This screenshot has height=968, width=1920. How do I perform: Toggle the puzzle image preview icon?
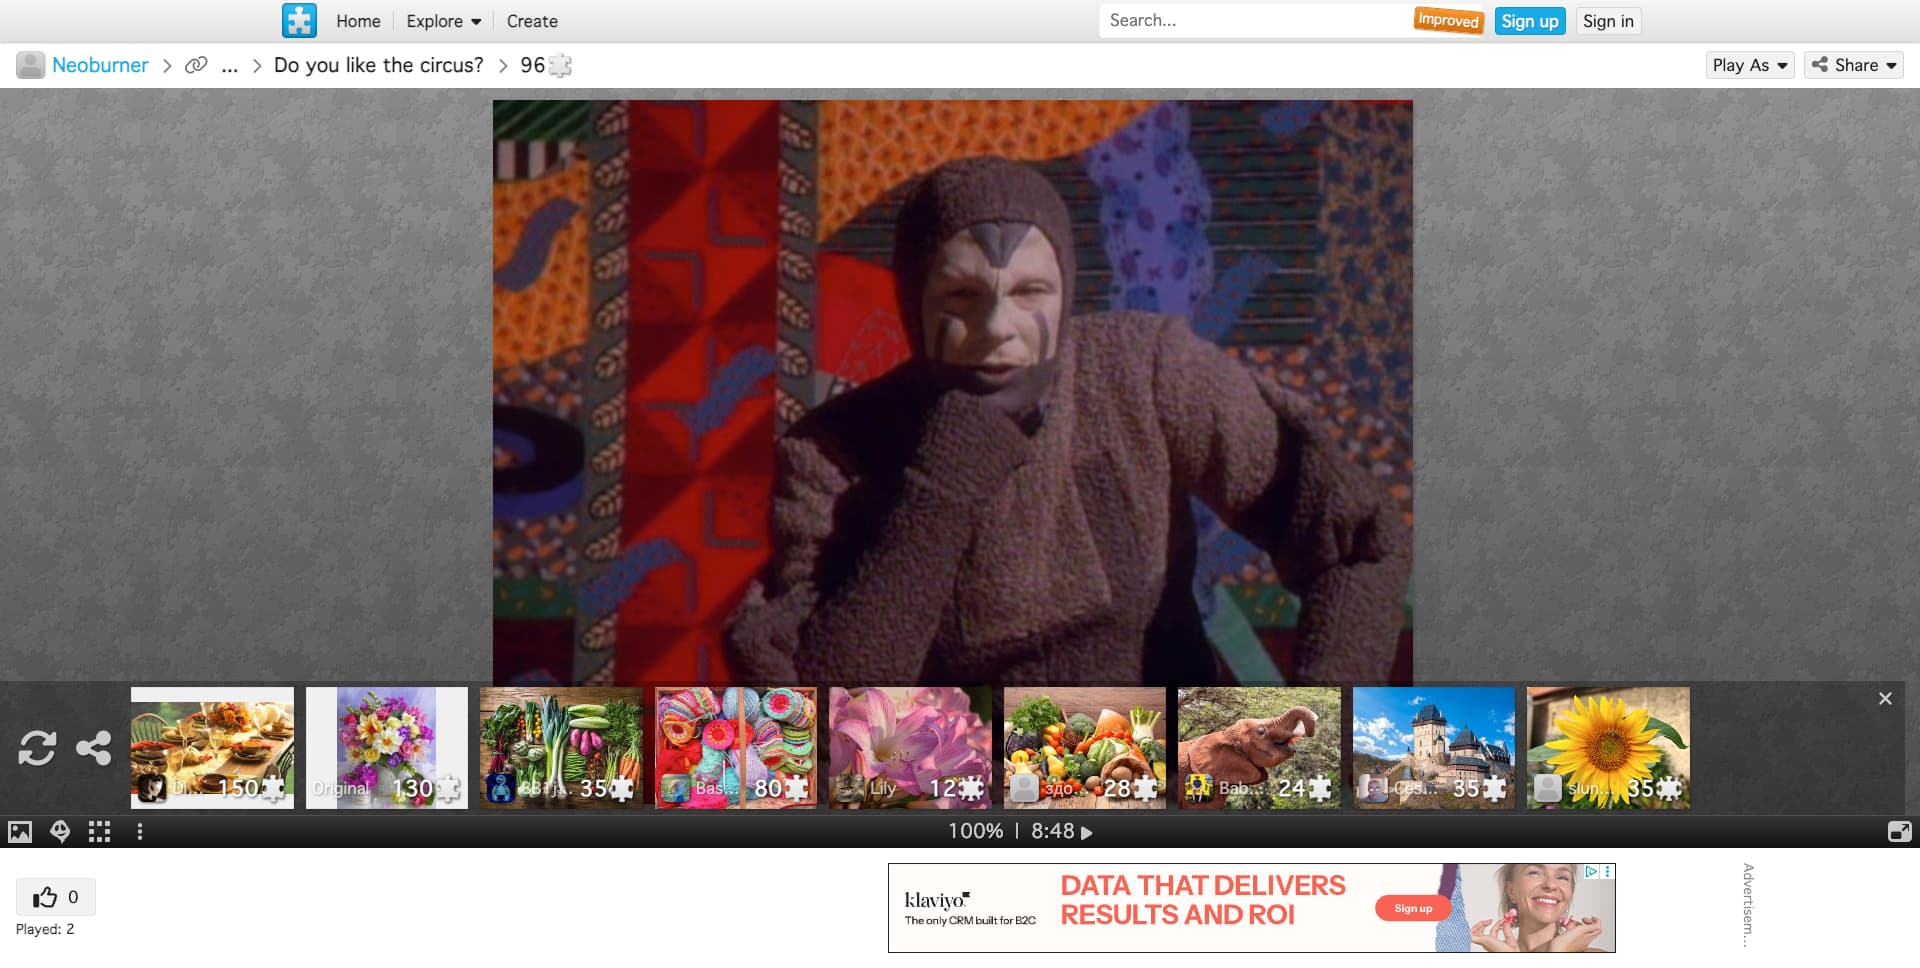(20, 832)
